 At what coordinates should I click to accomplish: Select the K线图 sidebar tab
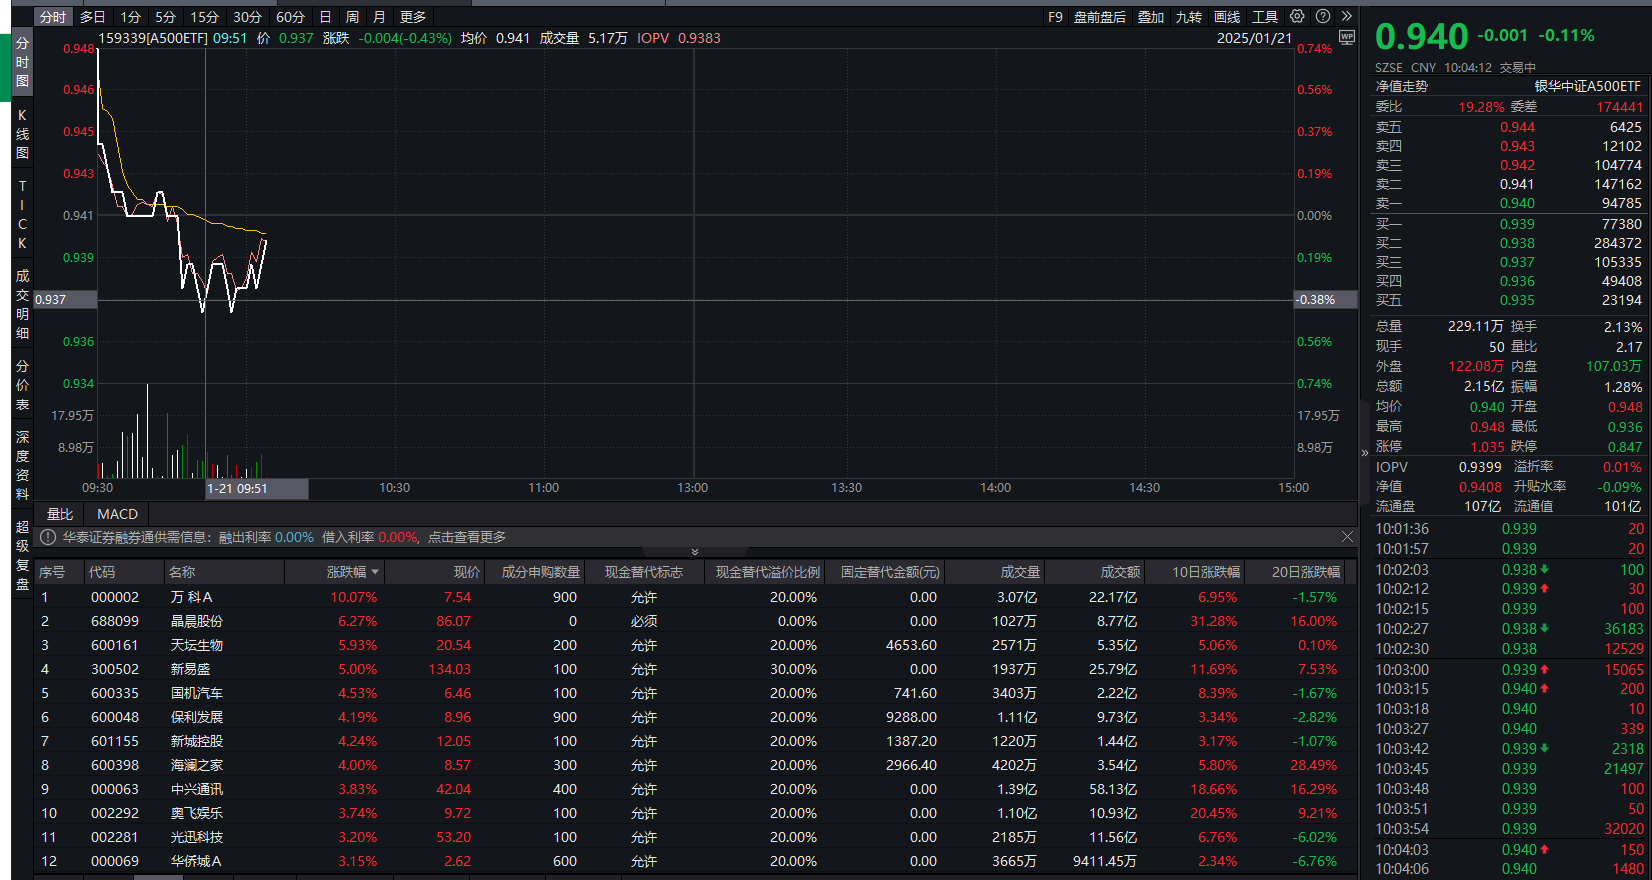[22, 134]
